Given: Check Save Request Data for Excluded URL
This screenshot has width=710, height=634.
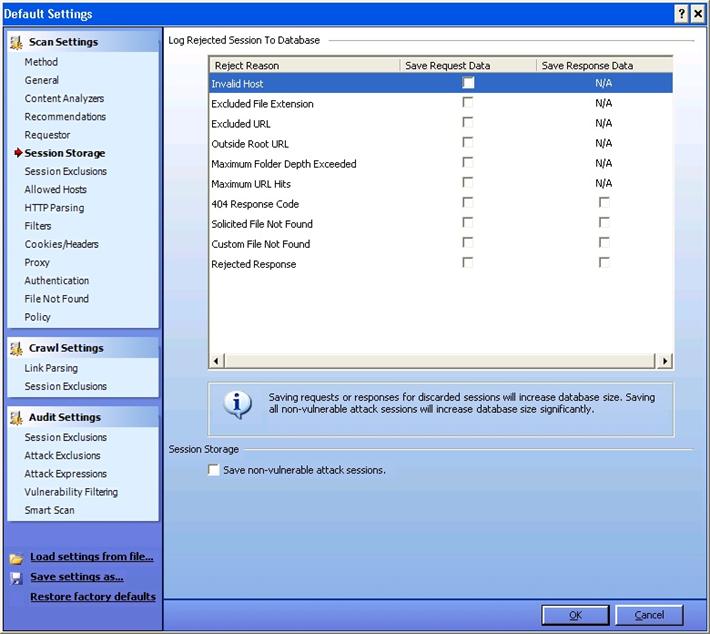Looking at the screenshot, I should (468, 123).
